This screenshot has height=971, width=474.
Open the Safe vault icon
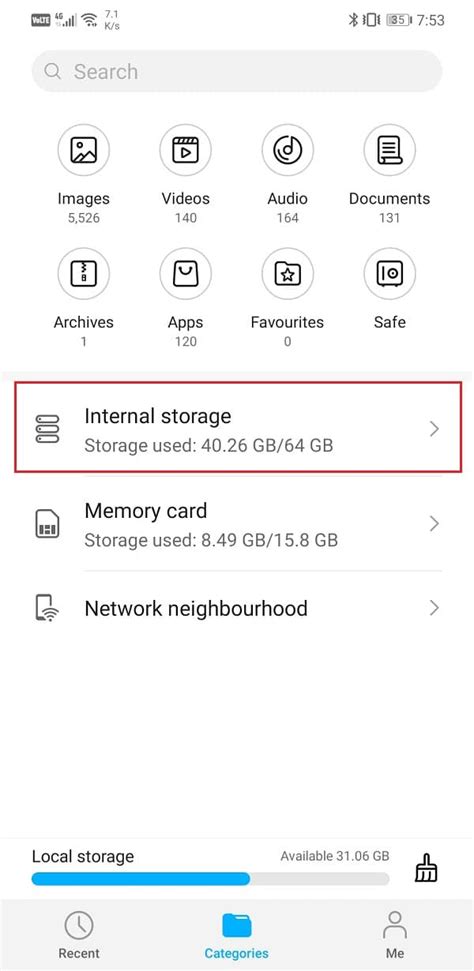(389, 273)
